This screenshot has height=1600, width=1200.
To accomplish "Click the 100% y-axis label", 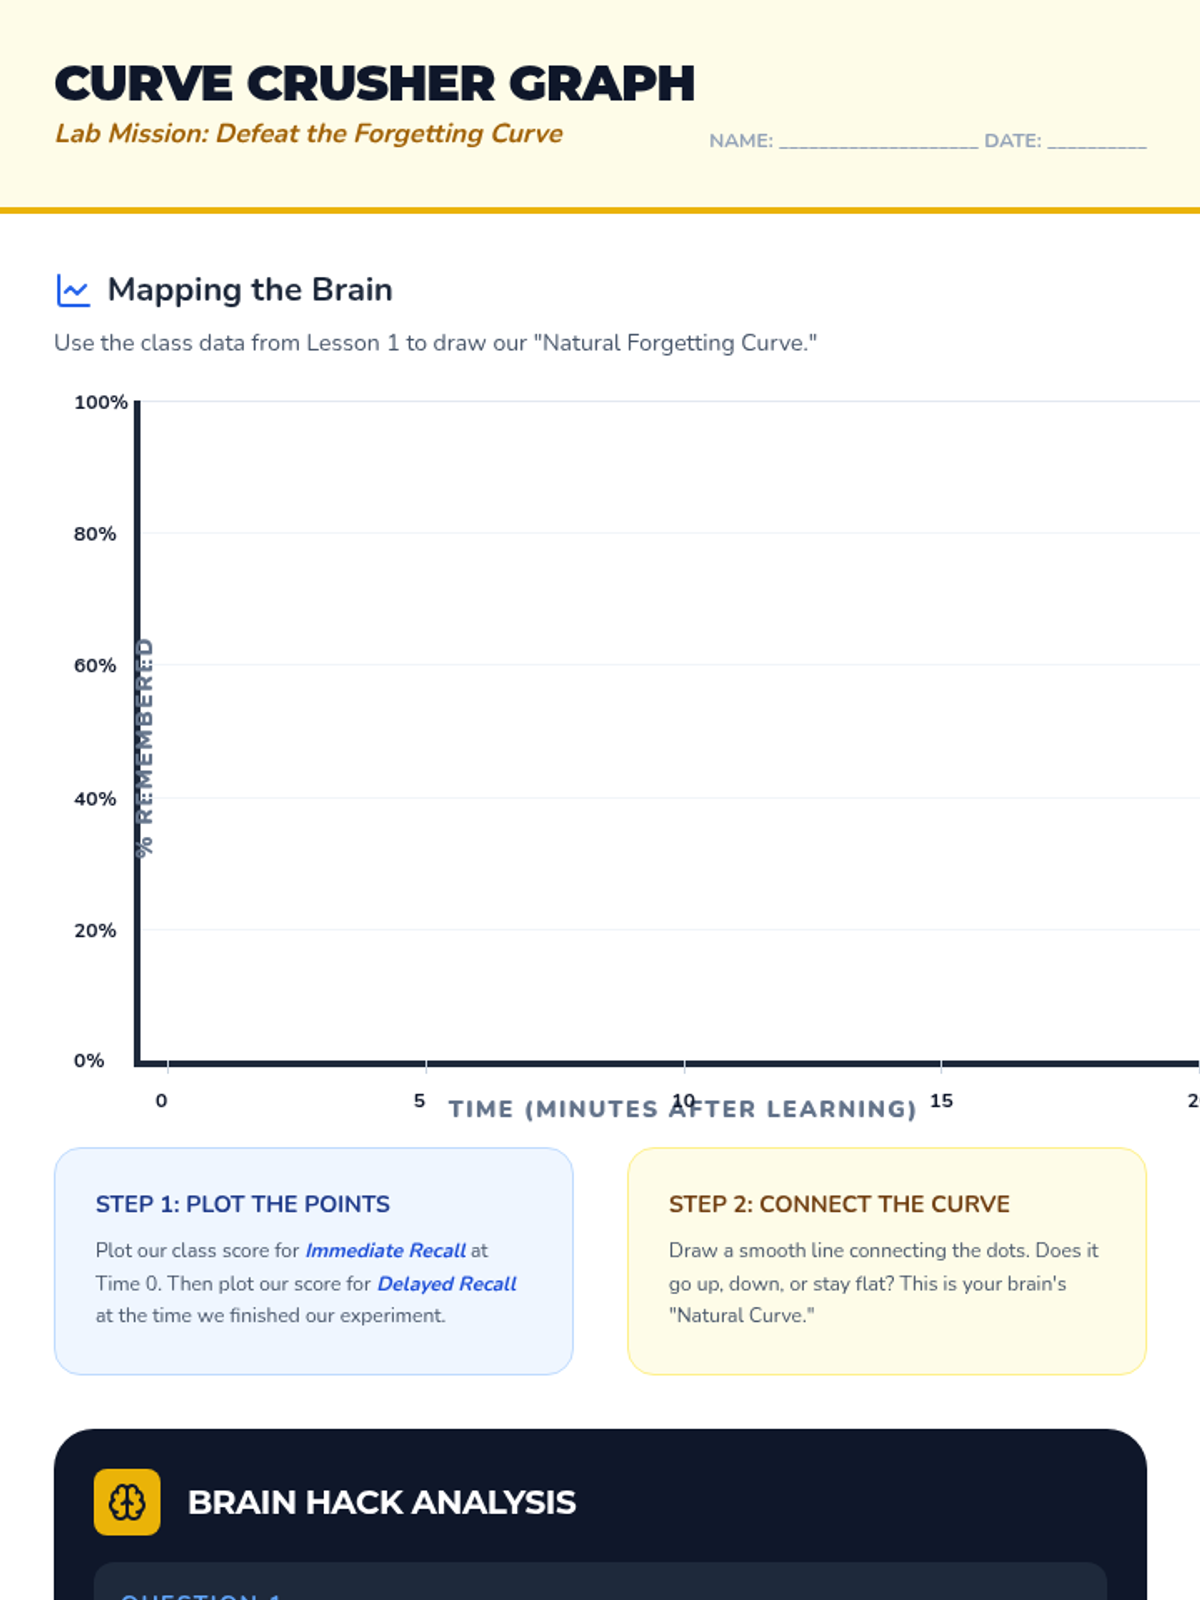I will (100, 402).
